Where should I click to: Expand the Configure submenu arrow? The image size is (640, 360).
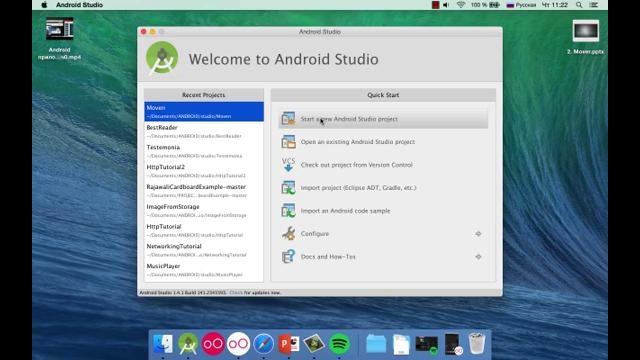478,234
